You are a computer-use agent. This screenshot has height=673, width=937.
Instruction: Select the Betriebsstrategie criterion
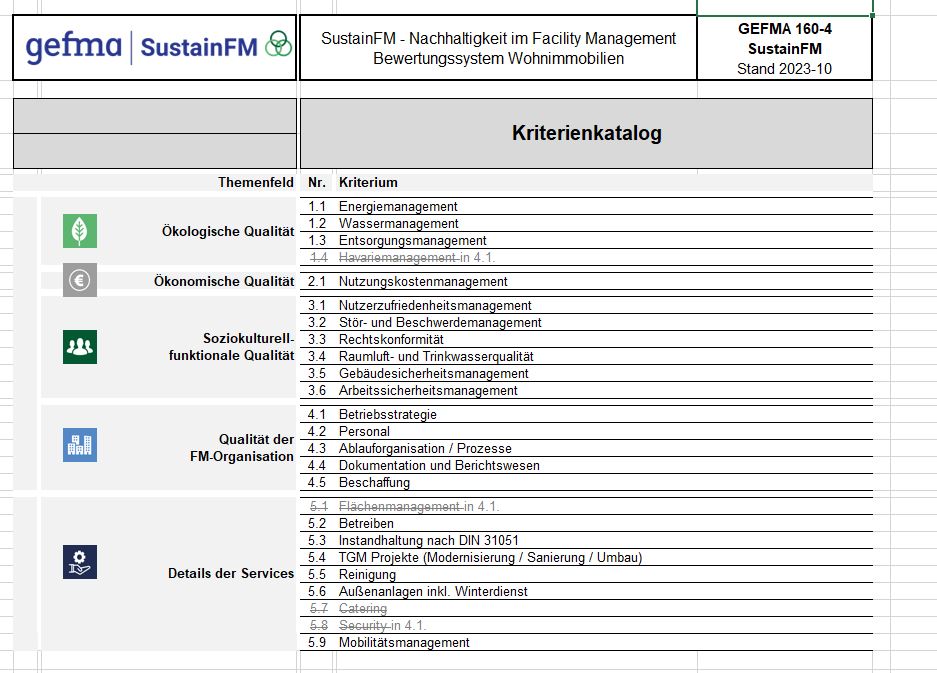point(388,414)
